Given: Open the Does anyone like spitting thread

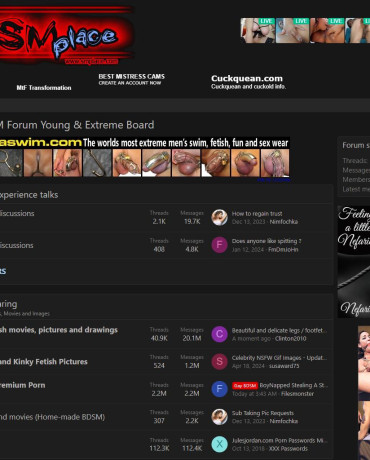Looking at the screenshot, I should pos(266,241).
